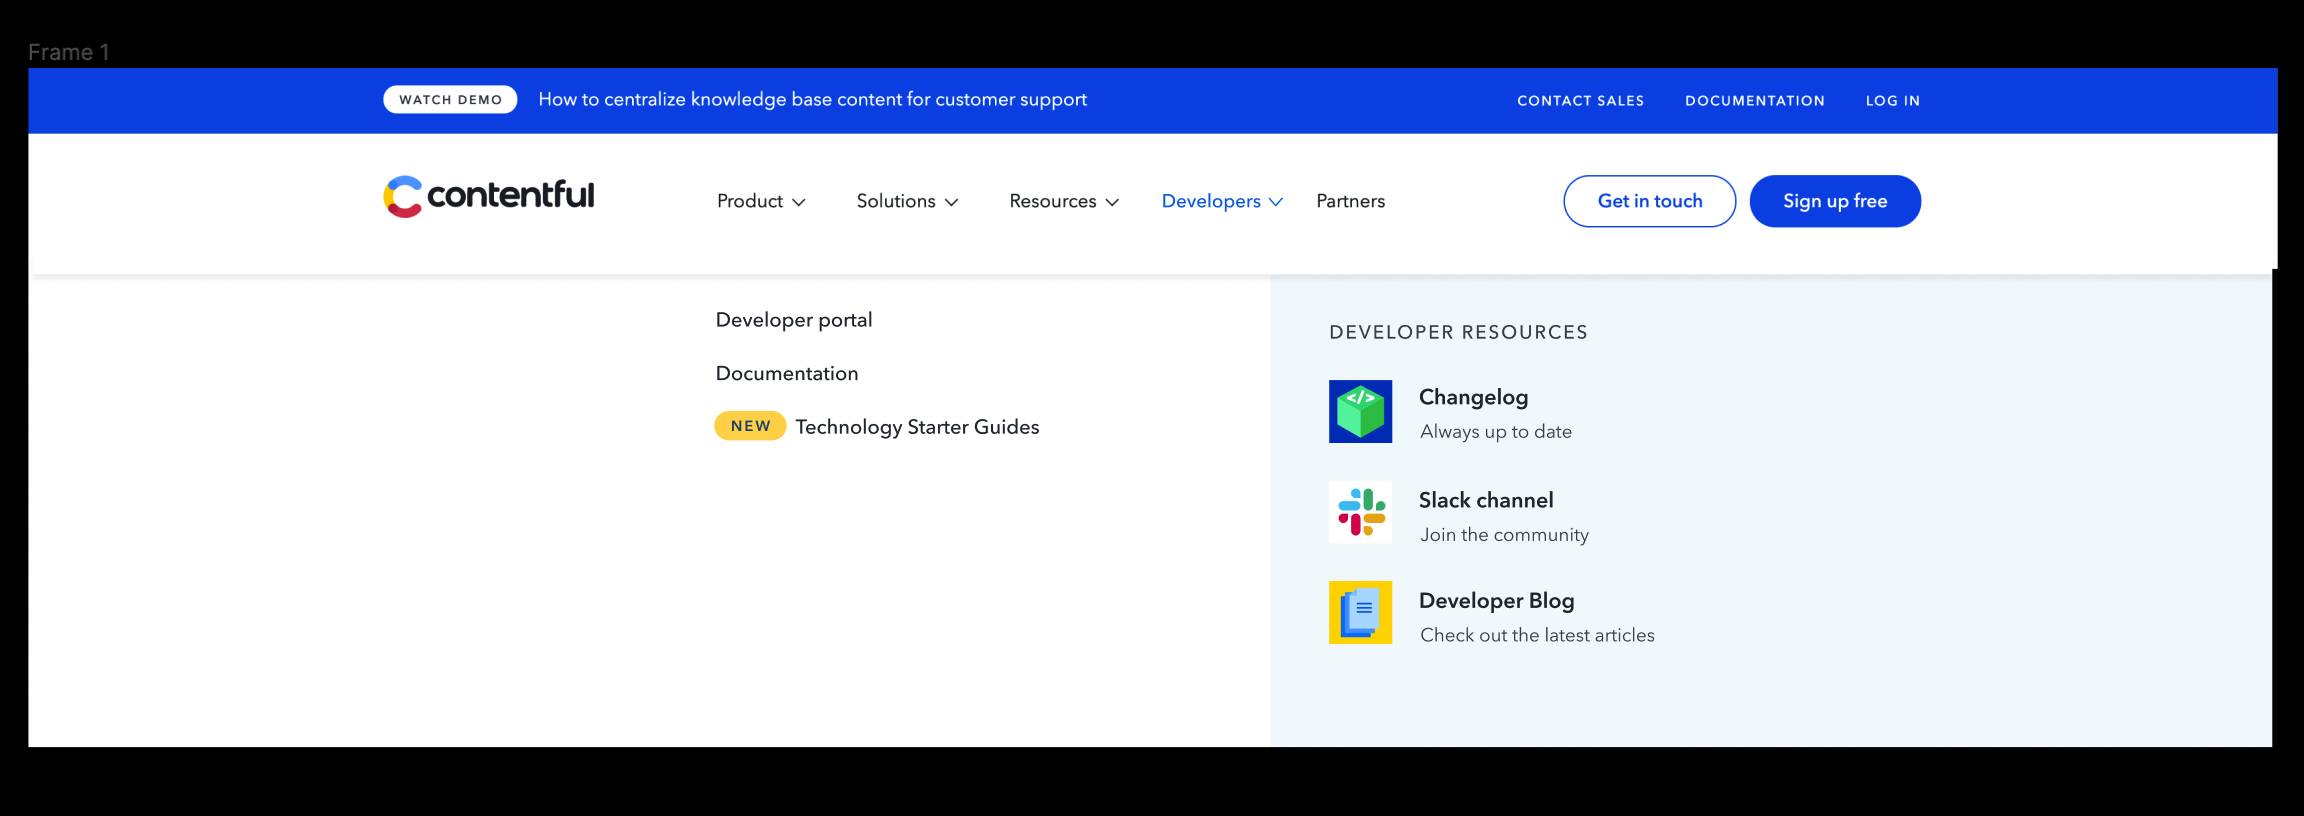The width and height of the screenshot is (2304, 816).
Task: Click 'Always up to date' text
Action: click(1496, 432)
